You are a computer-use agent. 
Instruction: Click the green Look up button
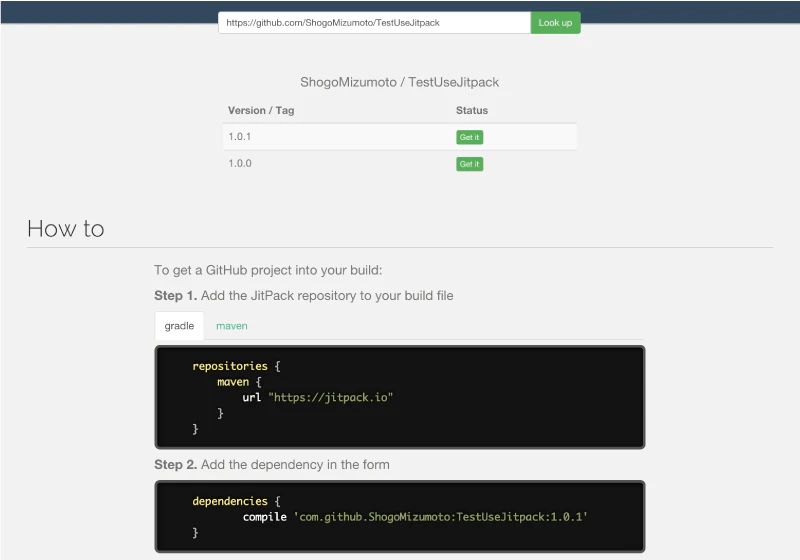tap(555, 22)
